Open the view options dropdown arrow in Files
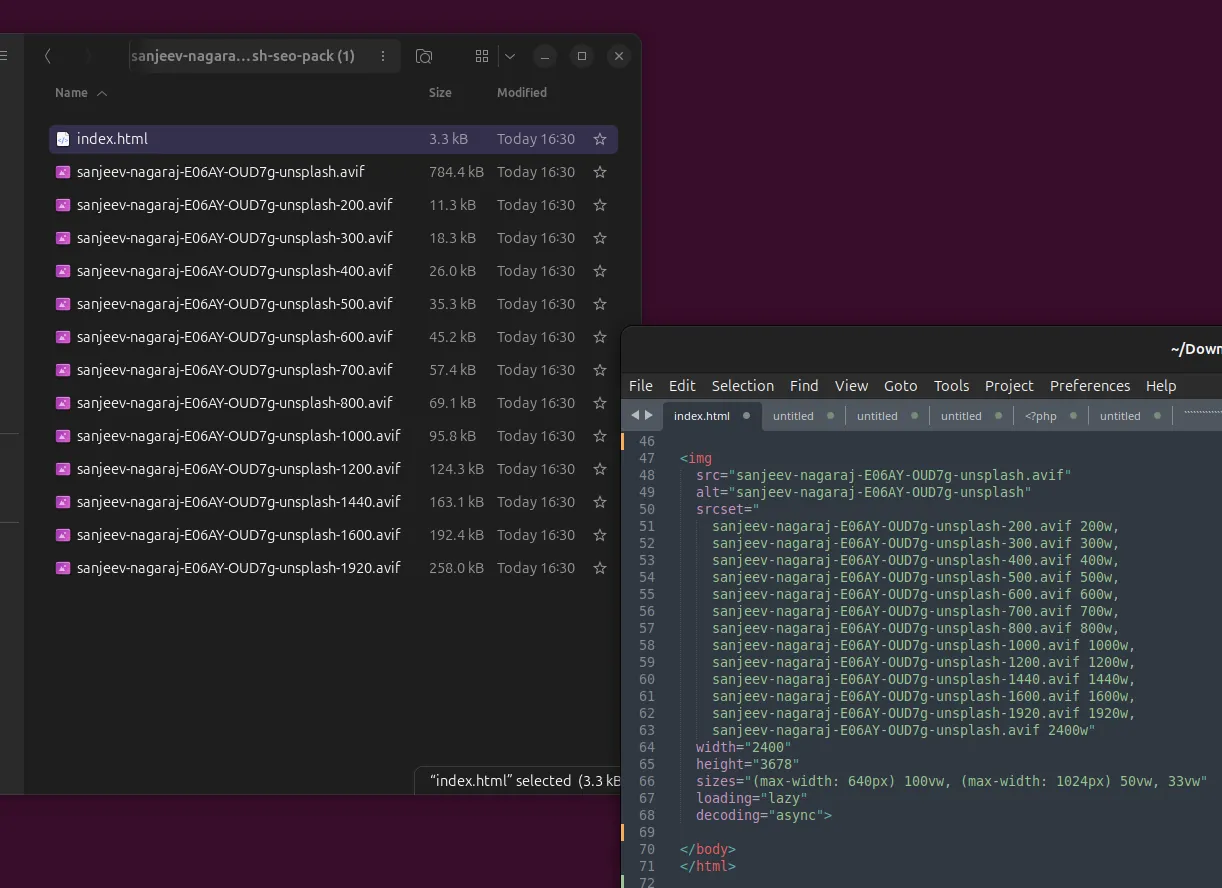The height and width of the screenshot is (888, 1222). coord(510,56)
